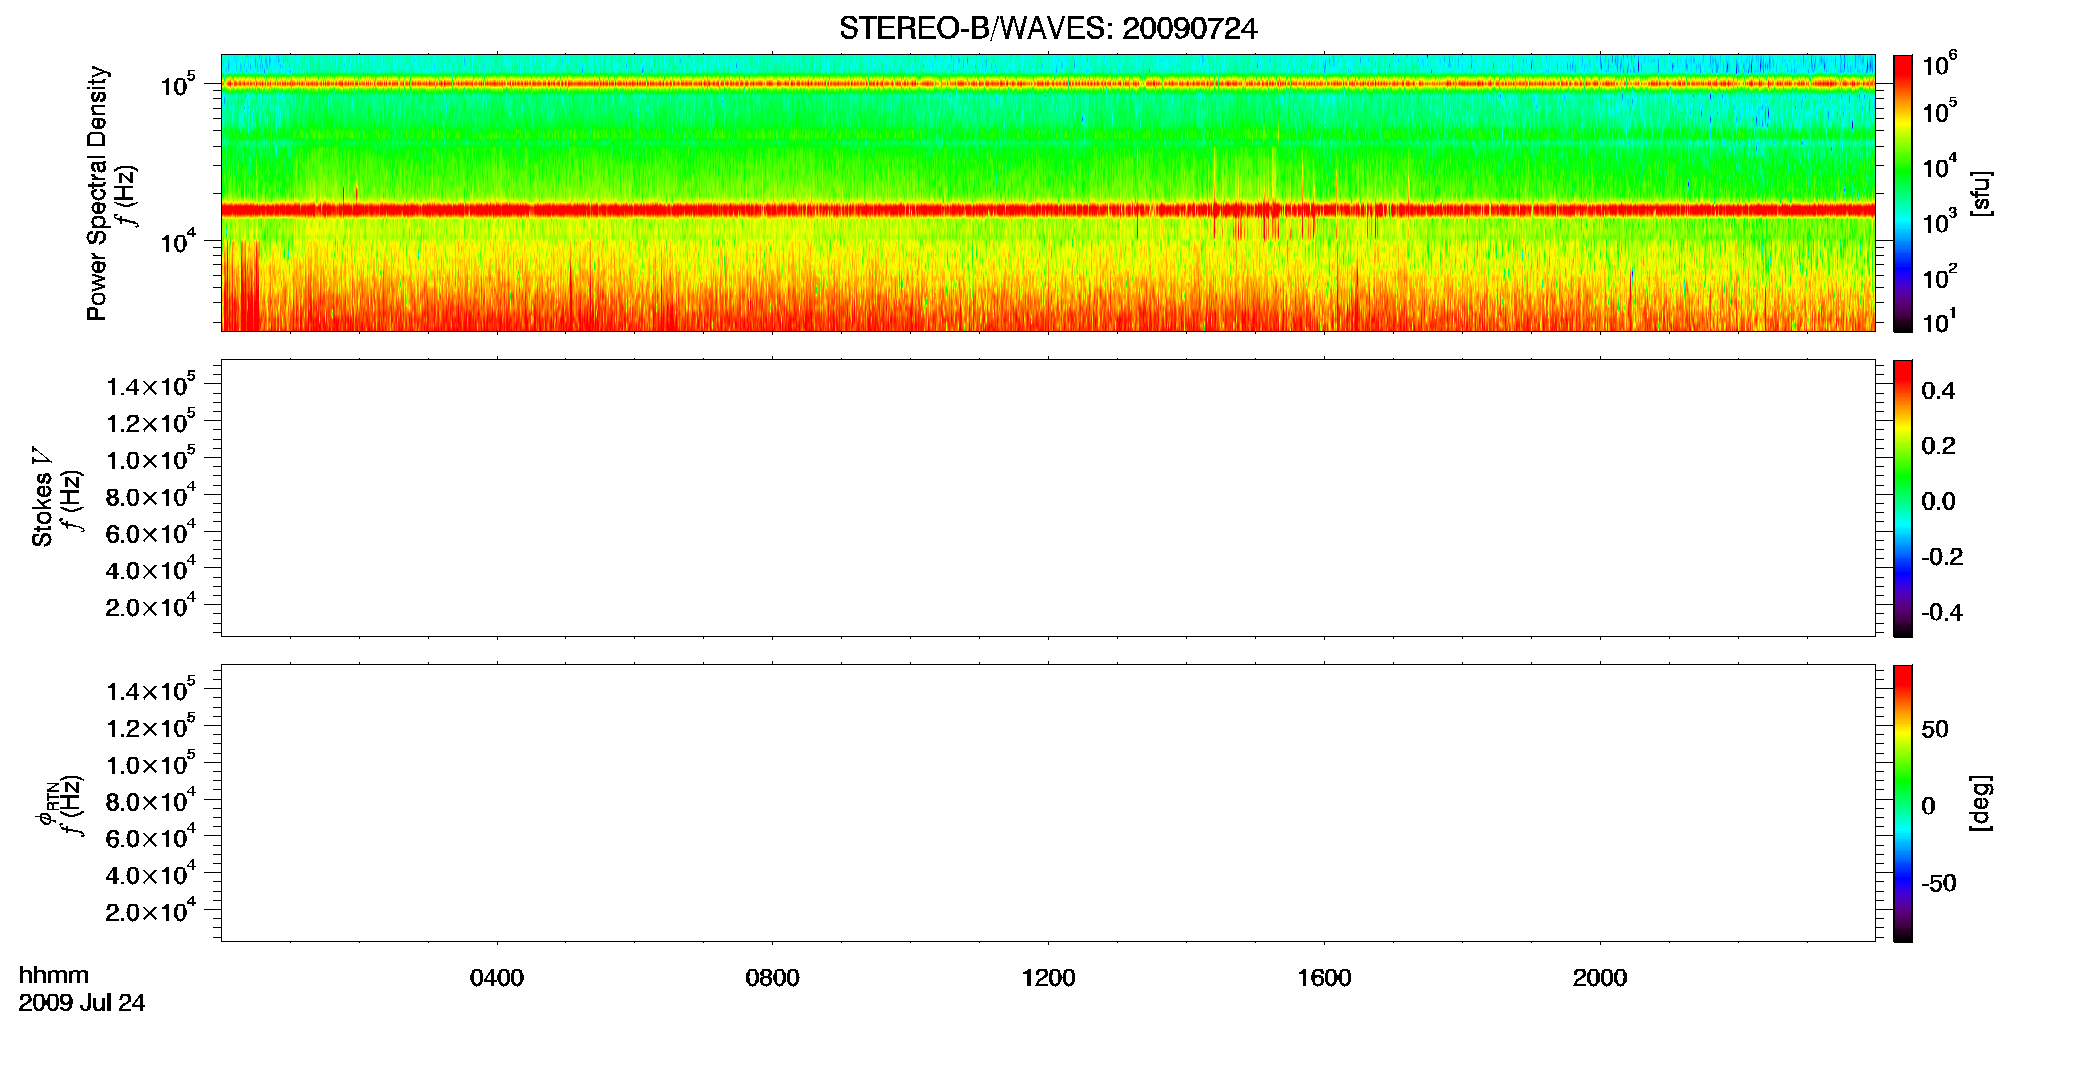
Task: Click the 1200 time axis label
Action: (x=1048, y=978)
